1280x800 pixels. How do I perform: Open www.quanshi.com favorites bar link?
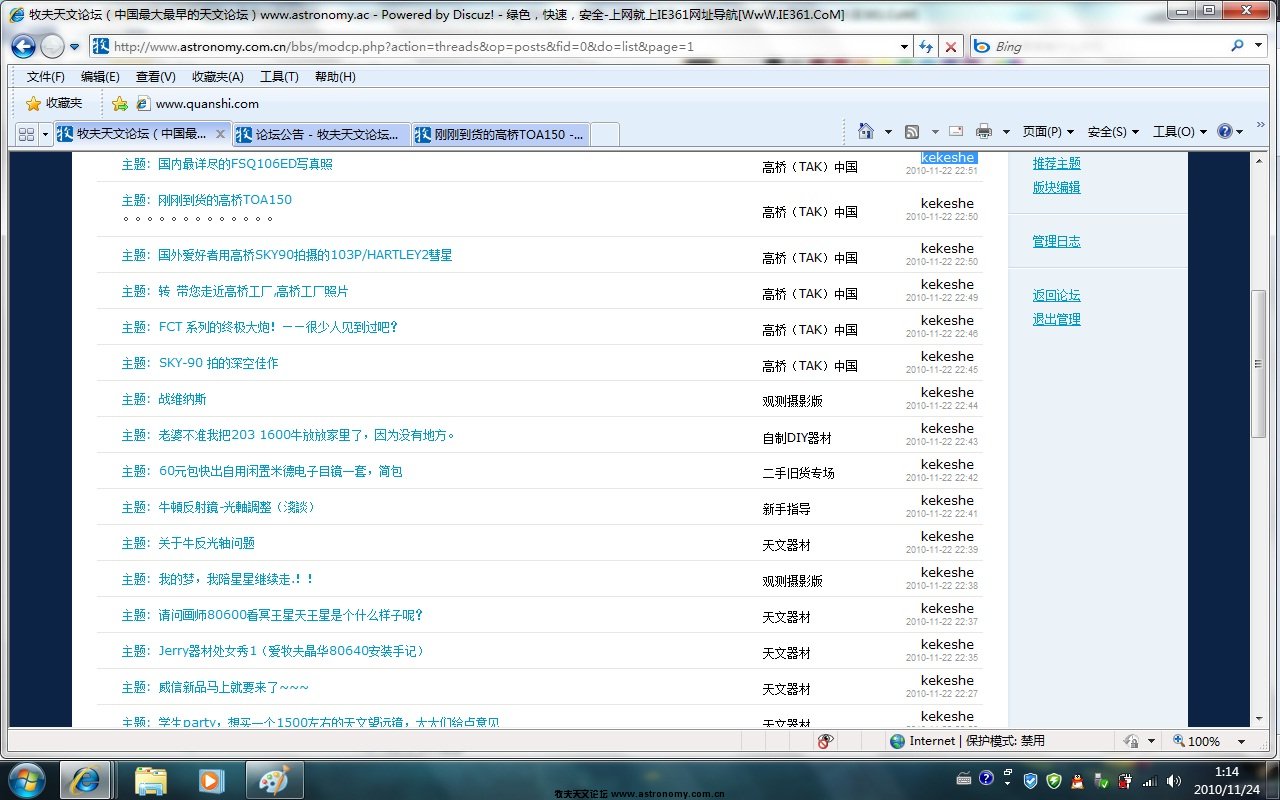click(x=197, y=103)
